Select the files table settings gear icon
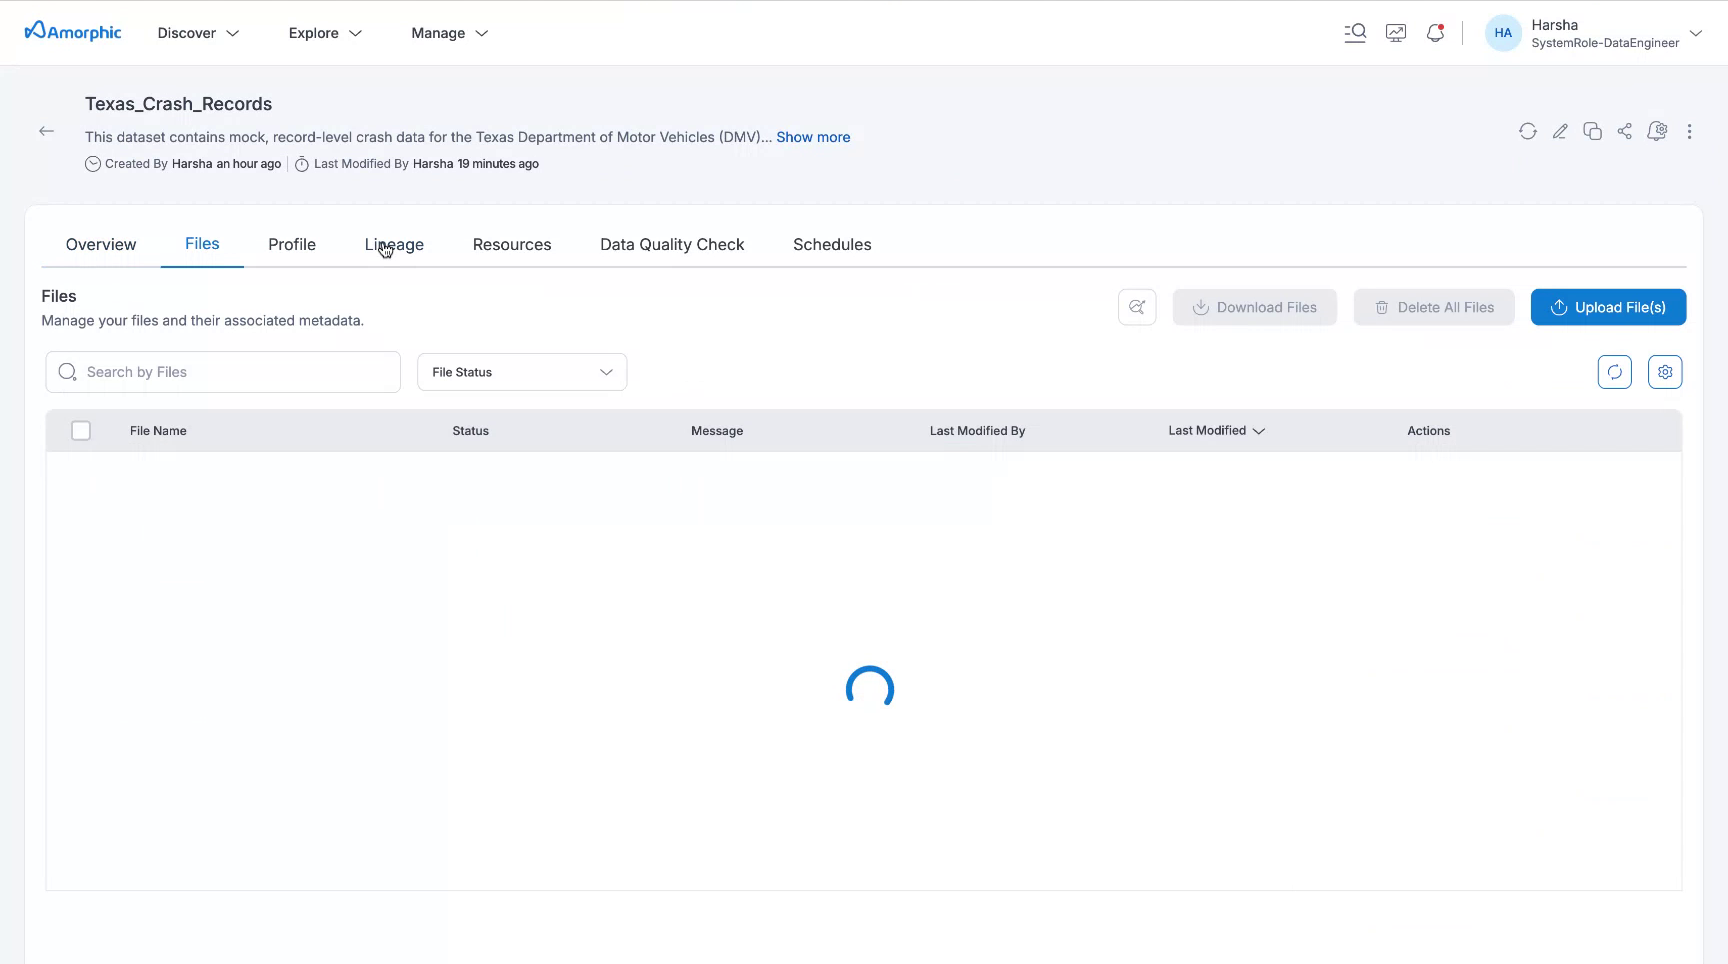The height and width of the screenshot is (964, 1728). pyautogui.click(x=1665, y=371)
